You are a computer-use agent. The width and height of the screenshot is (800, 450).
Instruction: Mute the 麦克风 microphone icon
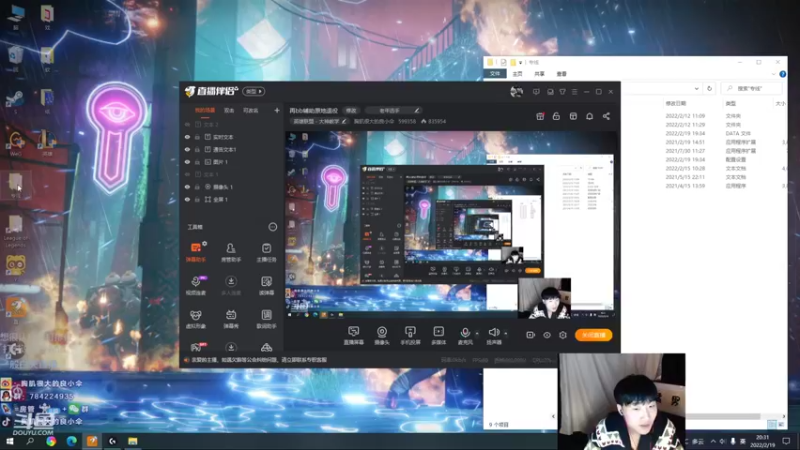465,333
